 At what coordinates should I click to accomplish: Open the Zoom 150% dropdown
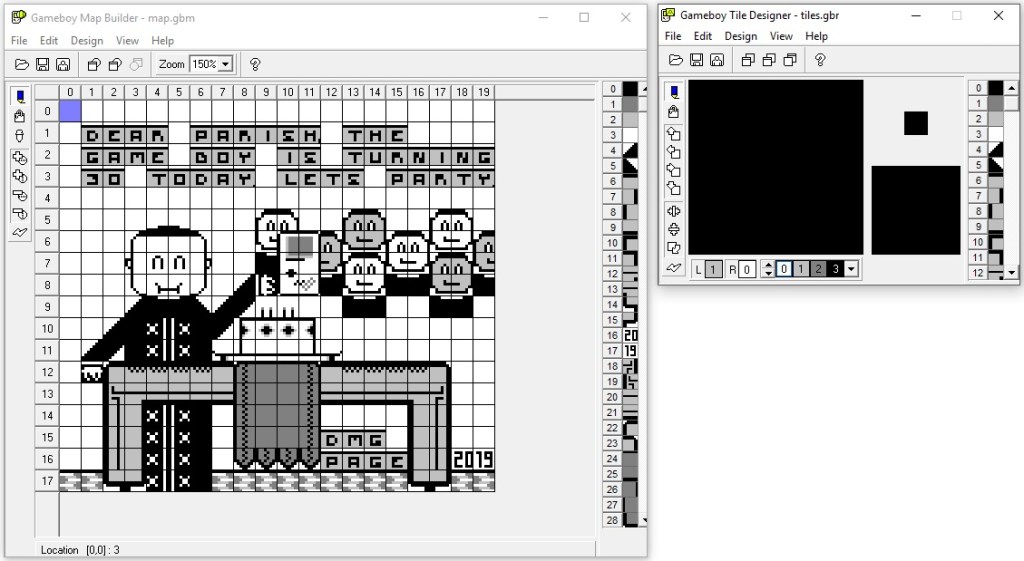point(225,64)
